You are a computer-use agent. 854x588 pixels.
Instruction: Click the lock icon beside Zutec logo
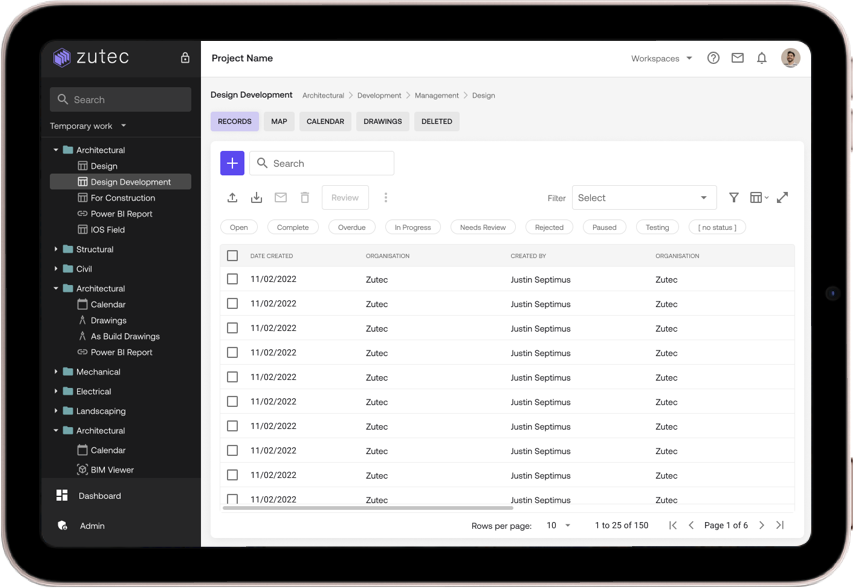pyautogui.click(x=184, y=58)
